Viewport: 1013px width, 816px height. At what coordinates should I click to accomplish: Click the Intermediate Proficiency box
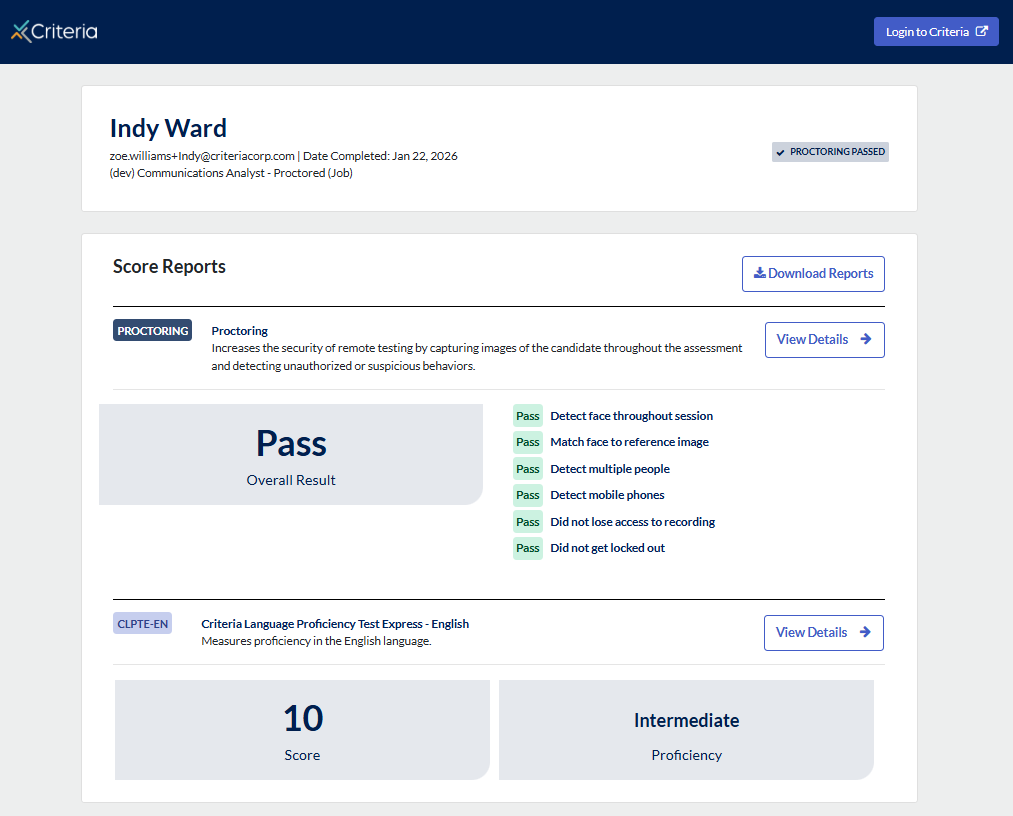point(686,730)
